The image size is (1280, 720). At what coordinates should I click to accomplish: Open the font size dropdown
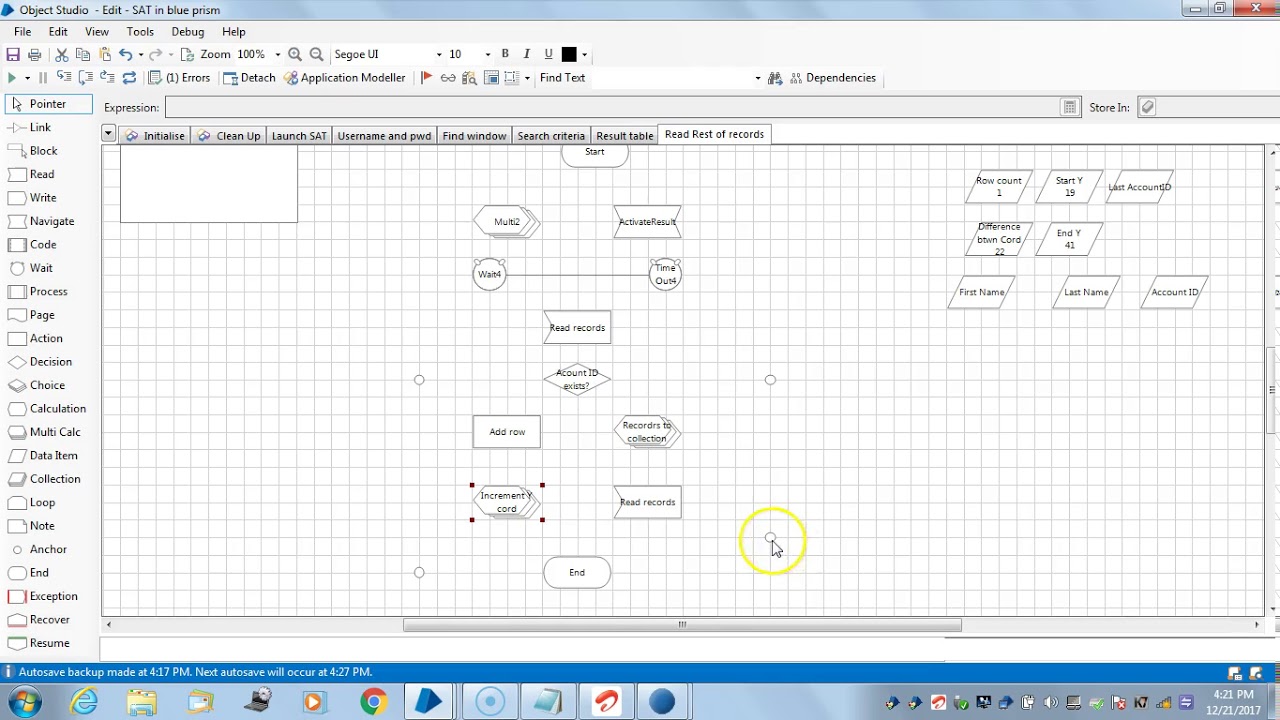click(x=487, y=55)
